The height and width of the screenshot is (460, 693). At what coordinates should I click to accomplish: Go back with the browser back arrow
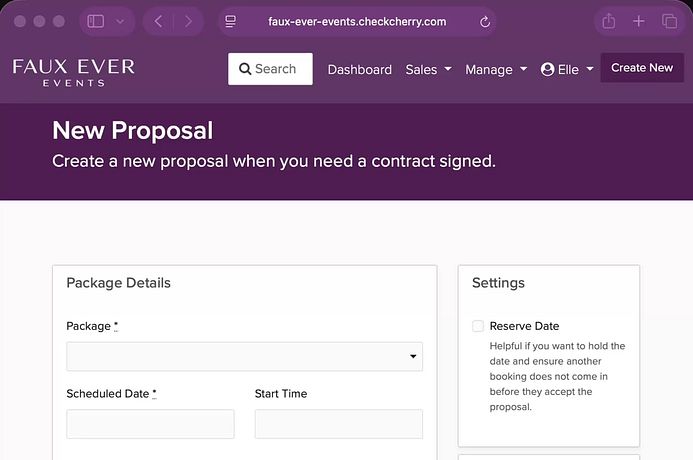point(158,21)
